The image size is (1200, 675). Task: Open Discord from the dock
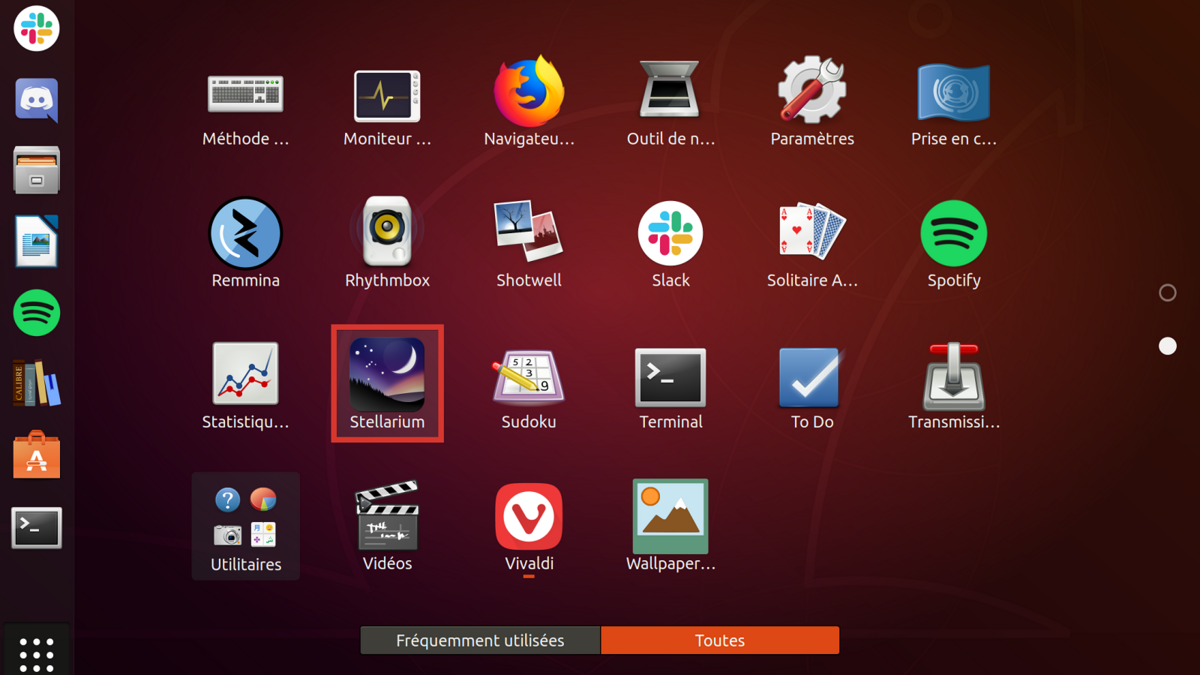click(x=37, y=100)
